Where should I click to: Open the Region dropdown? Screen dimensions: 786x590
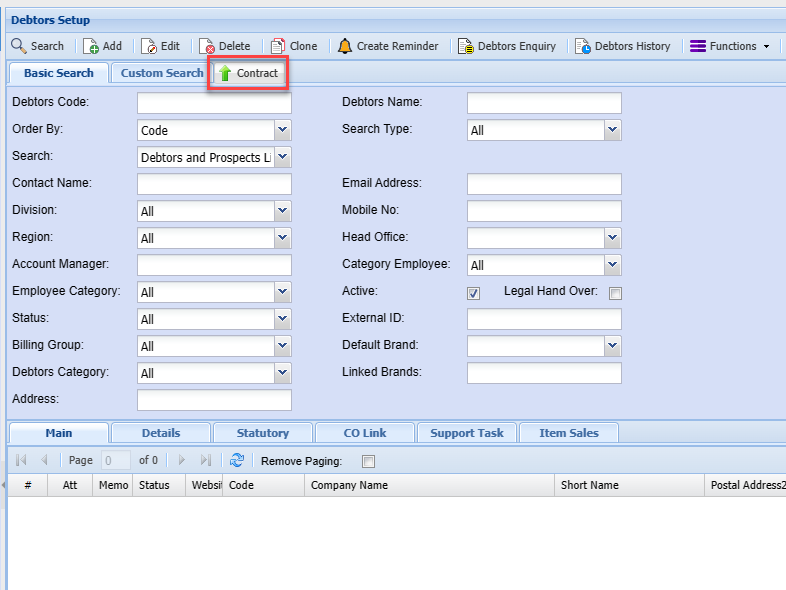283,238
